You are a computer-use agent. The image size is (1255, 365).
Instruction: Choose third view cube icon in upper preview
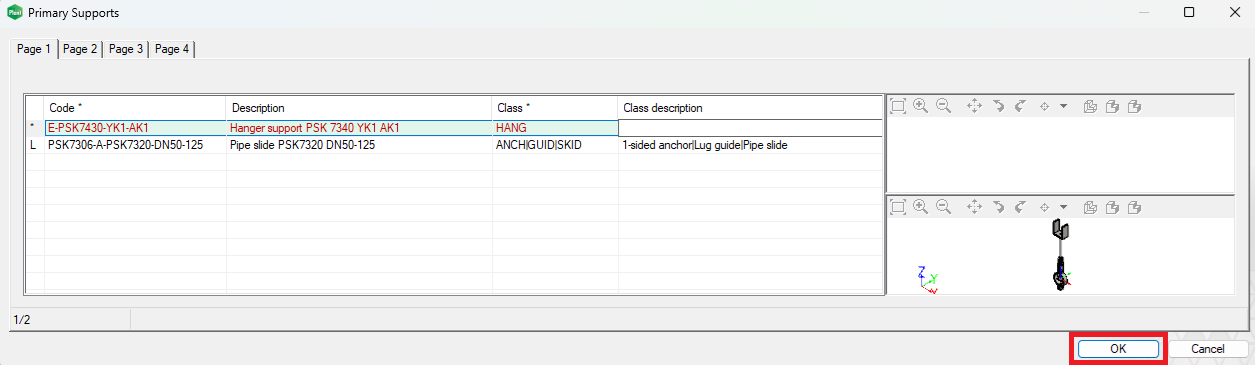pos(1135,106)
